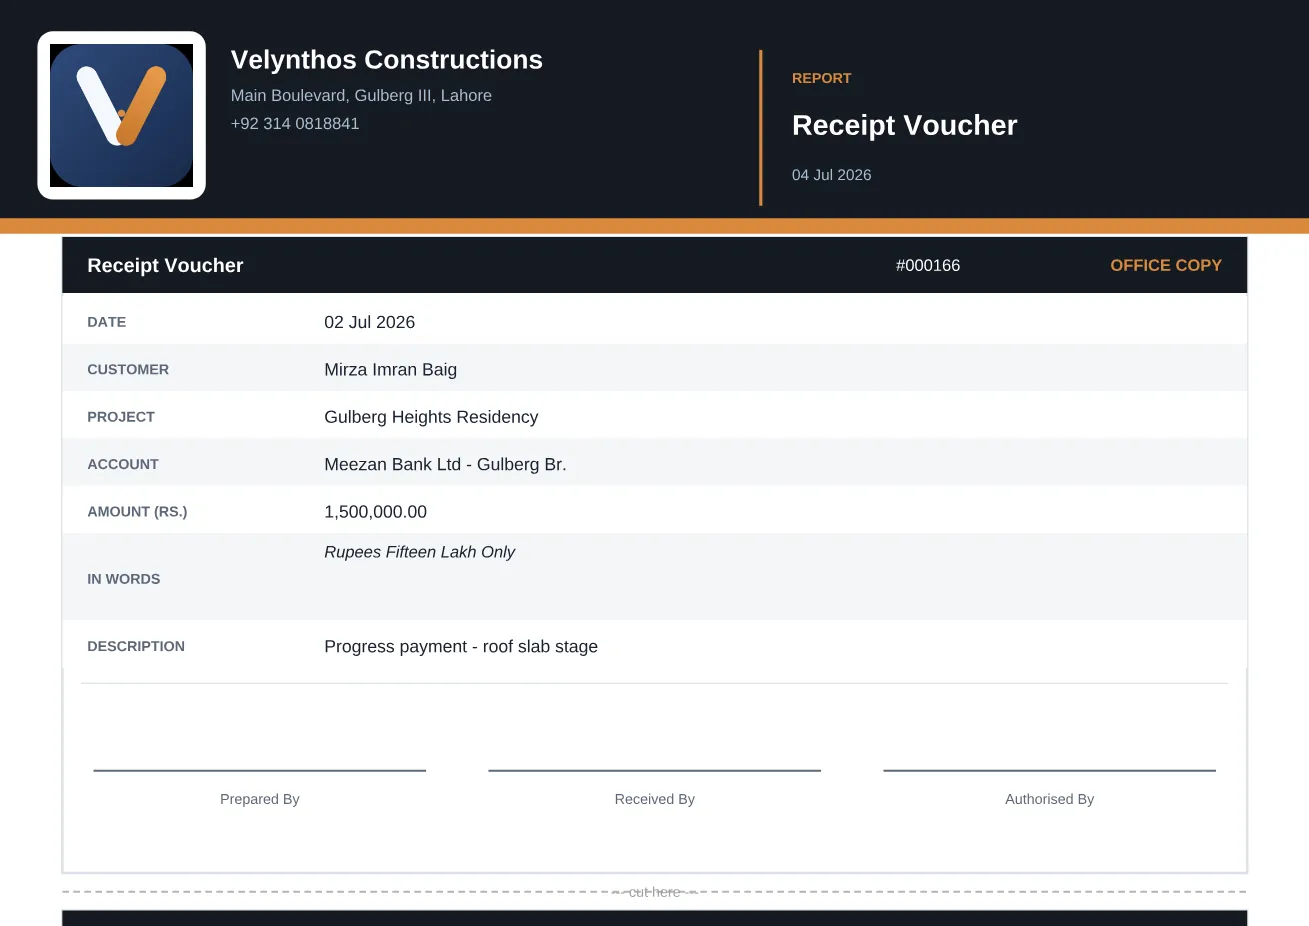Select the text 'Rupees Fifteen Lakh Only'
This screenshot has width=1309, height=926.
(420, 552)
